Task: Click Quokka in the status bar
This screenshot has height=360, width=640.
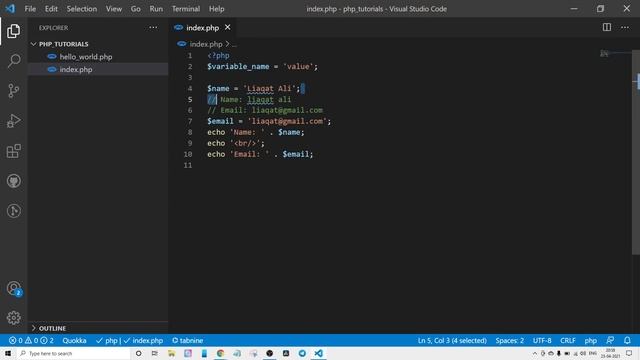Action: tap(74, 340)
